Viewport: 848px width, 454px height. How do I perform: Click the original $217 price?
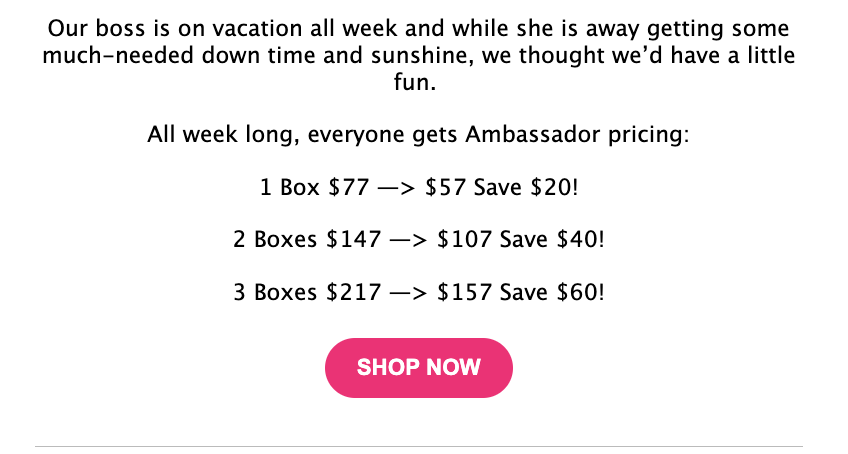pyautogui.click(x=354, y=292)
